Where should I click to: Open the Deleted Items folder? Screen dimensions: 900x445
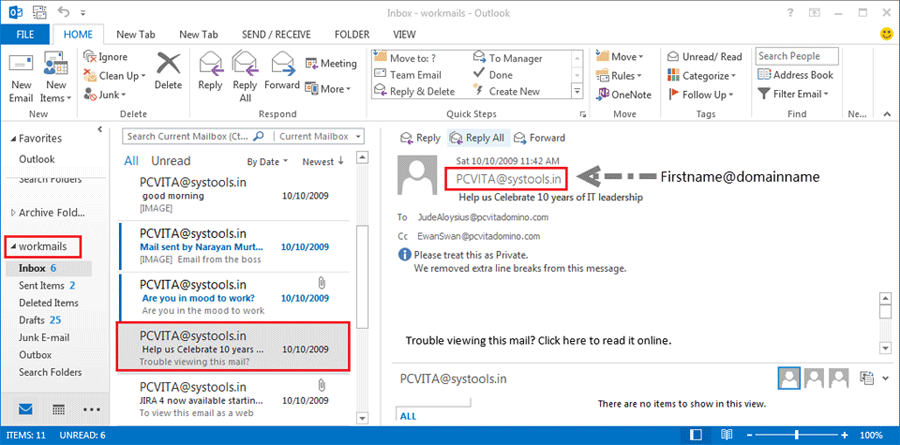coord(48,303)
